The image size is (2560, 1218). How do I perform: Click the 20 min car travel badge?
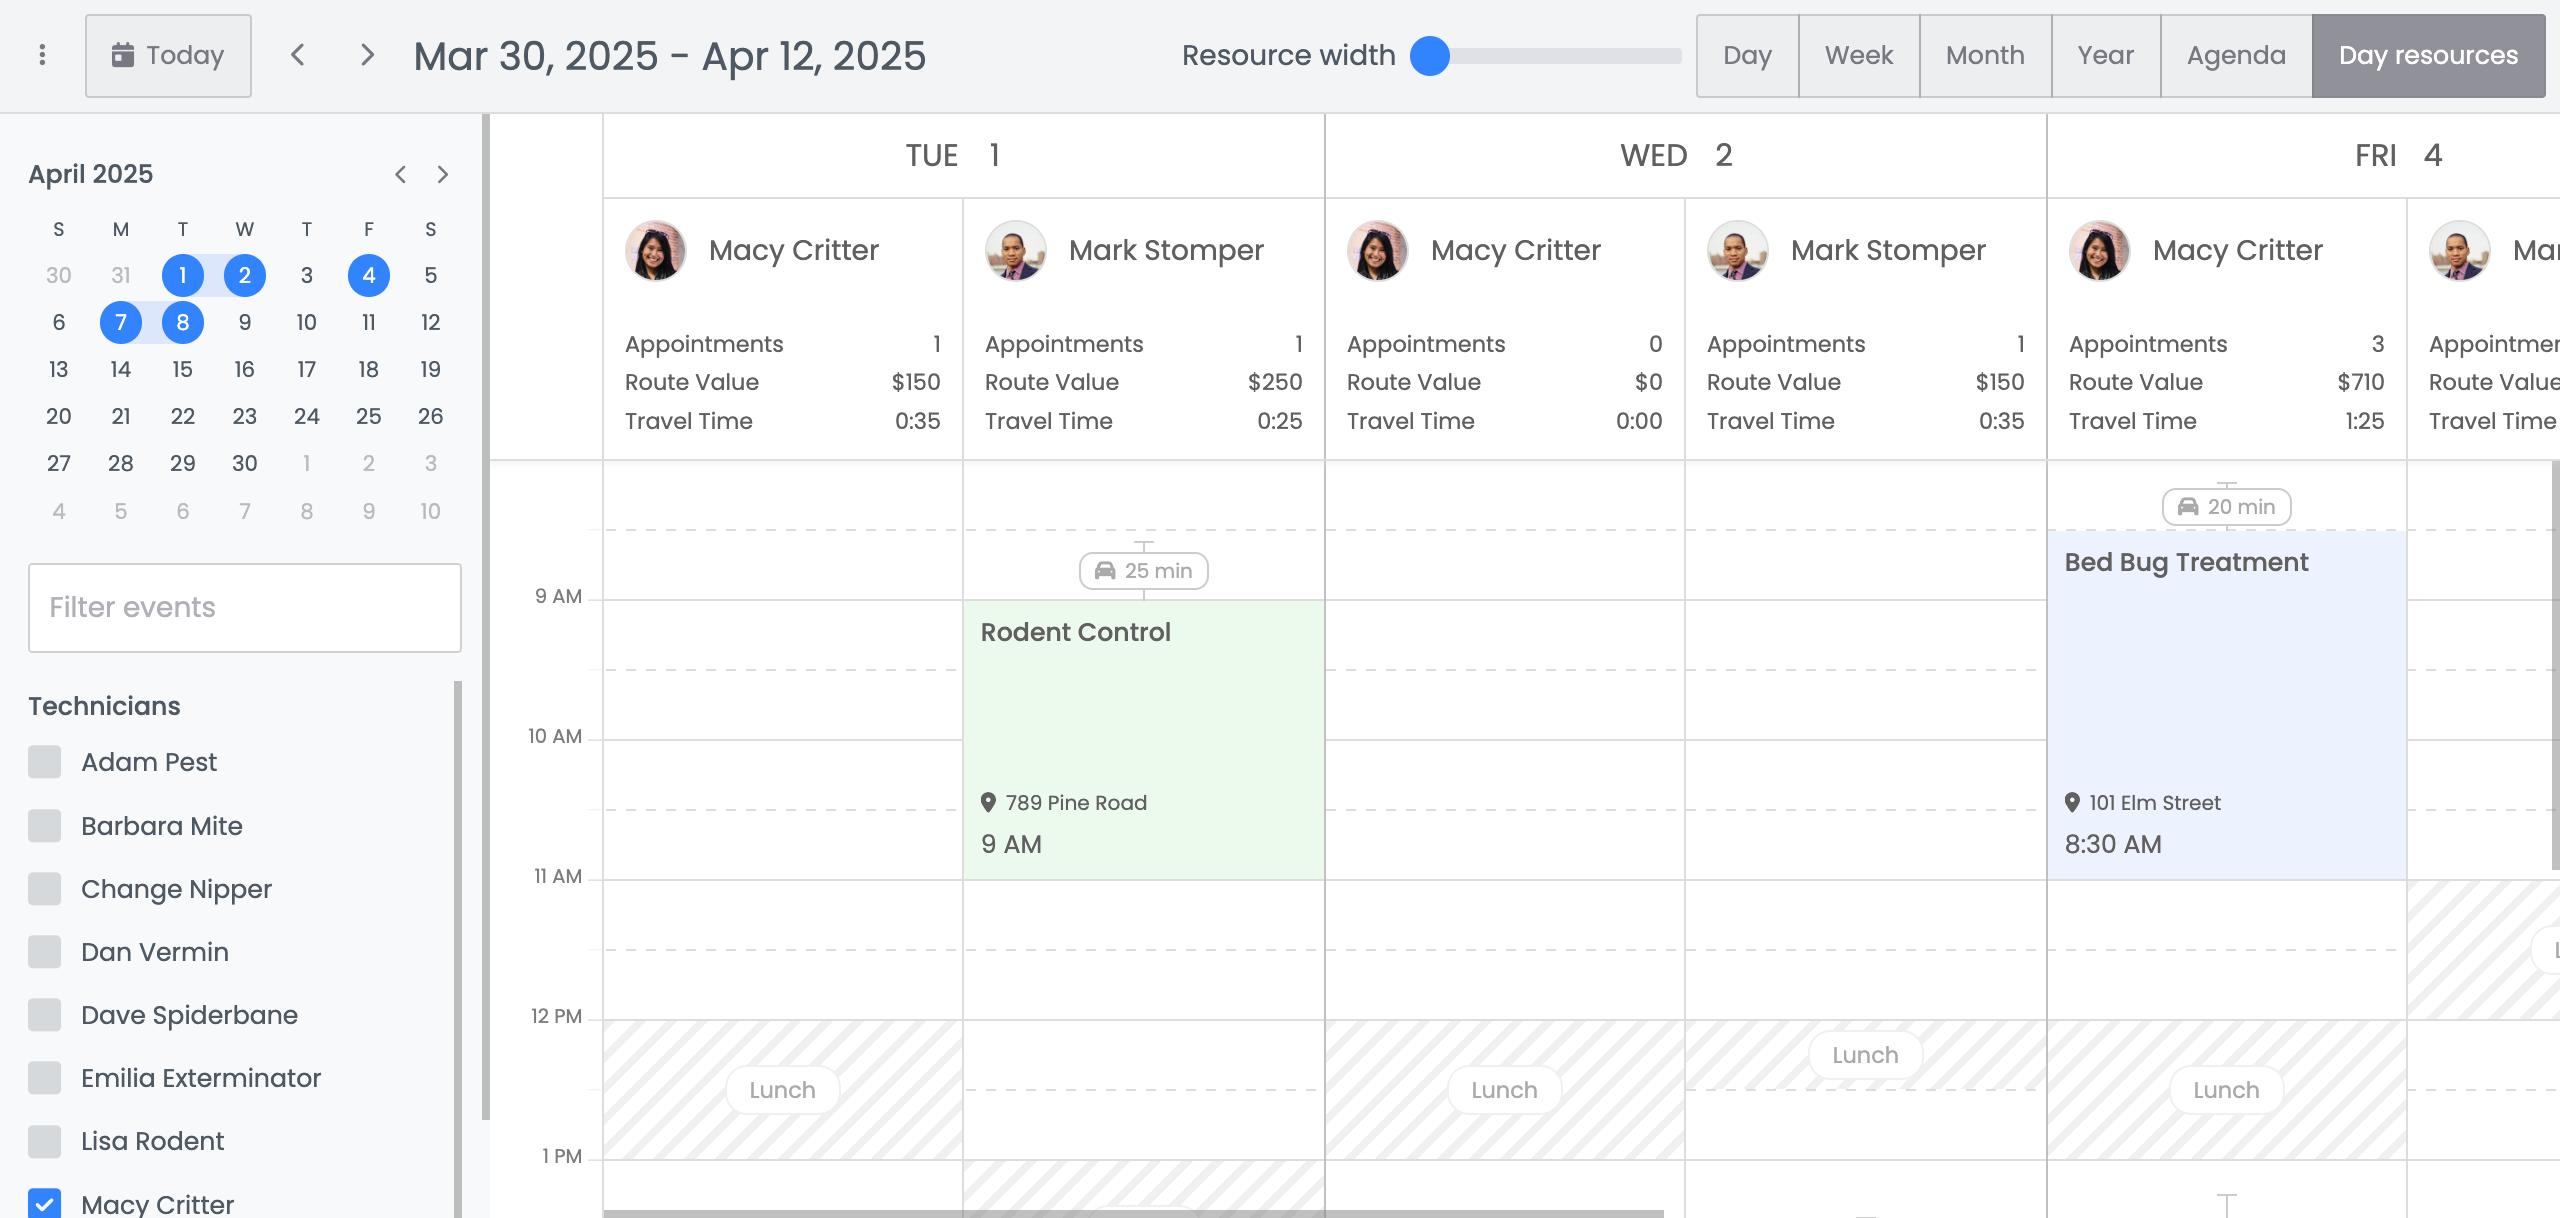point(2226,507)
